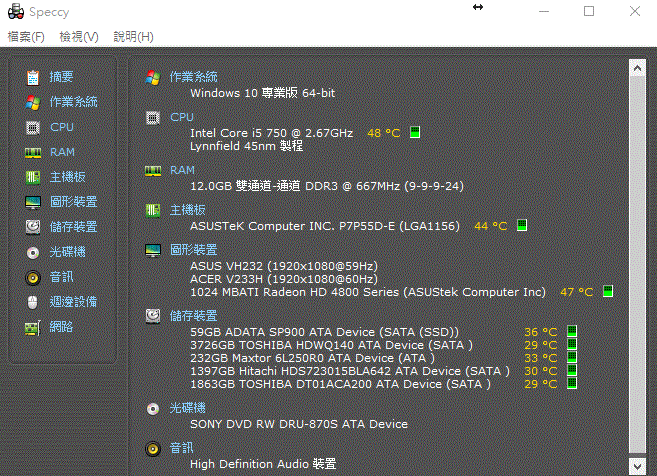Viewport: 657px width, 476px height.
Task: Click green indicator for ADATA SP900 36 °C
Action: [x=572, y=331]
